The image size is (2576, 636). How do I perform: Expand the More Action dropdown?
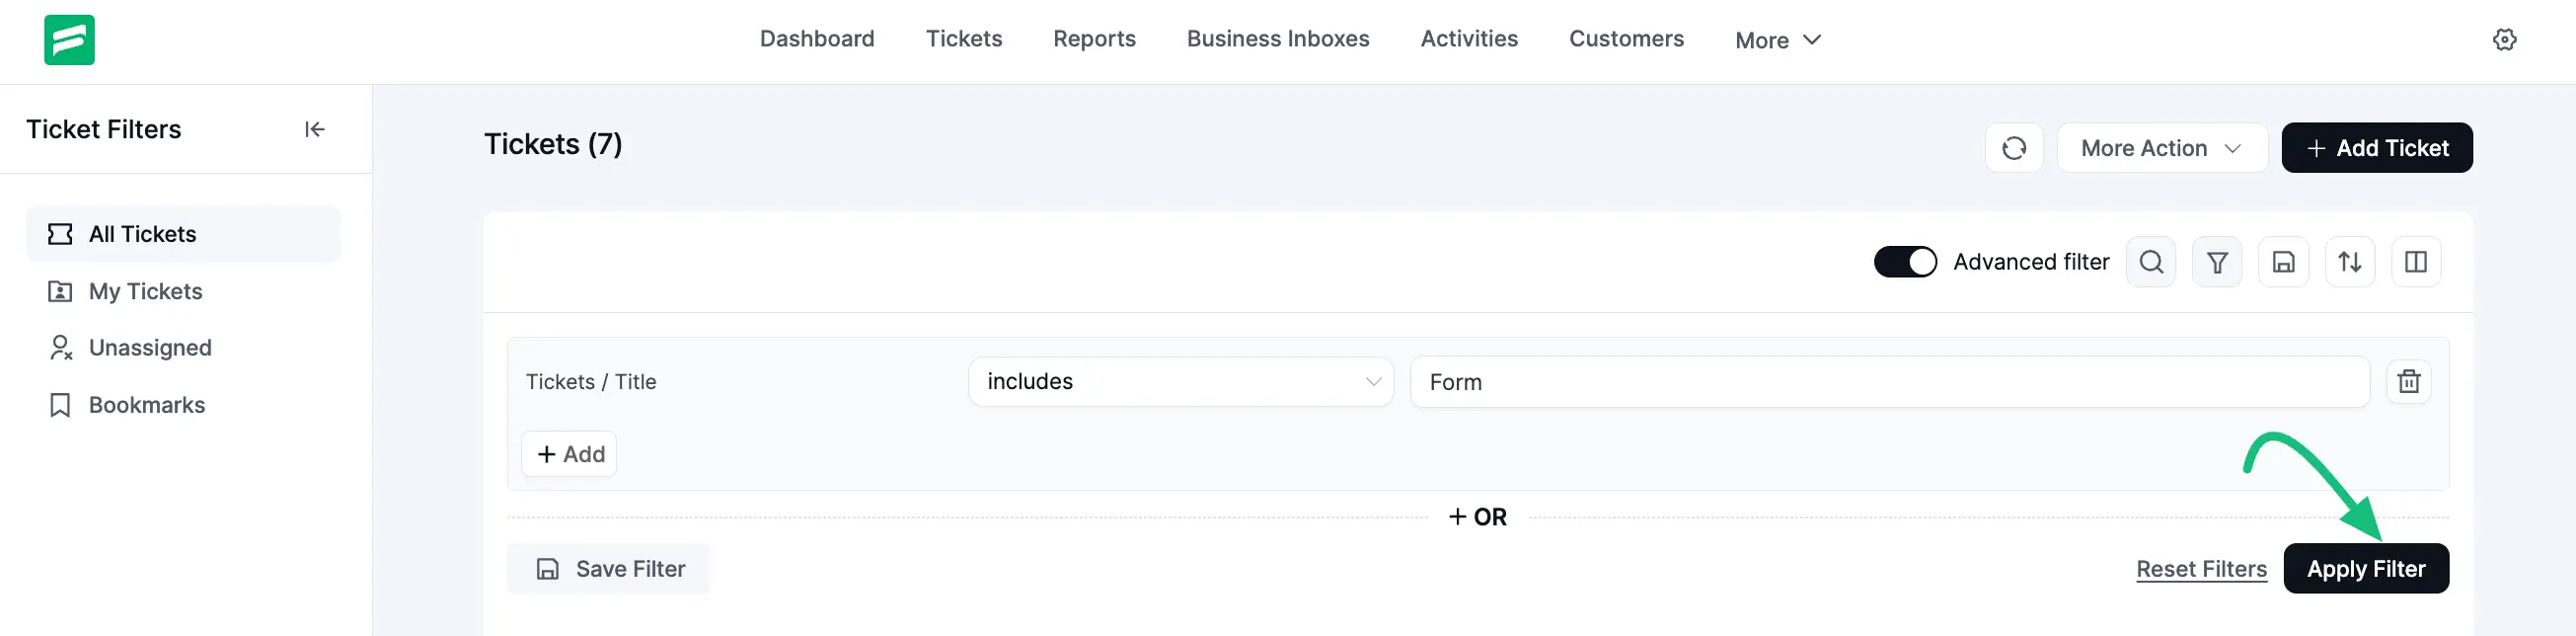pos(2161,148)
